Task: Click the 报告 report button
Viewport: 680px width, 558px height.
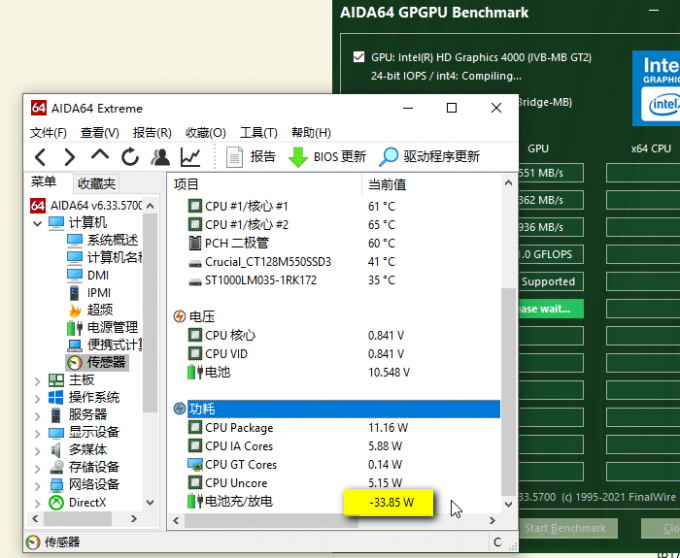Action: [x=251, y=157]
